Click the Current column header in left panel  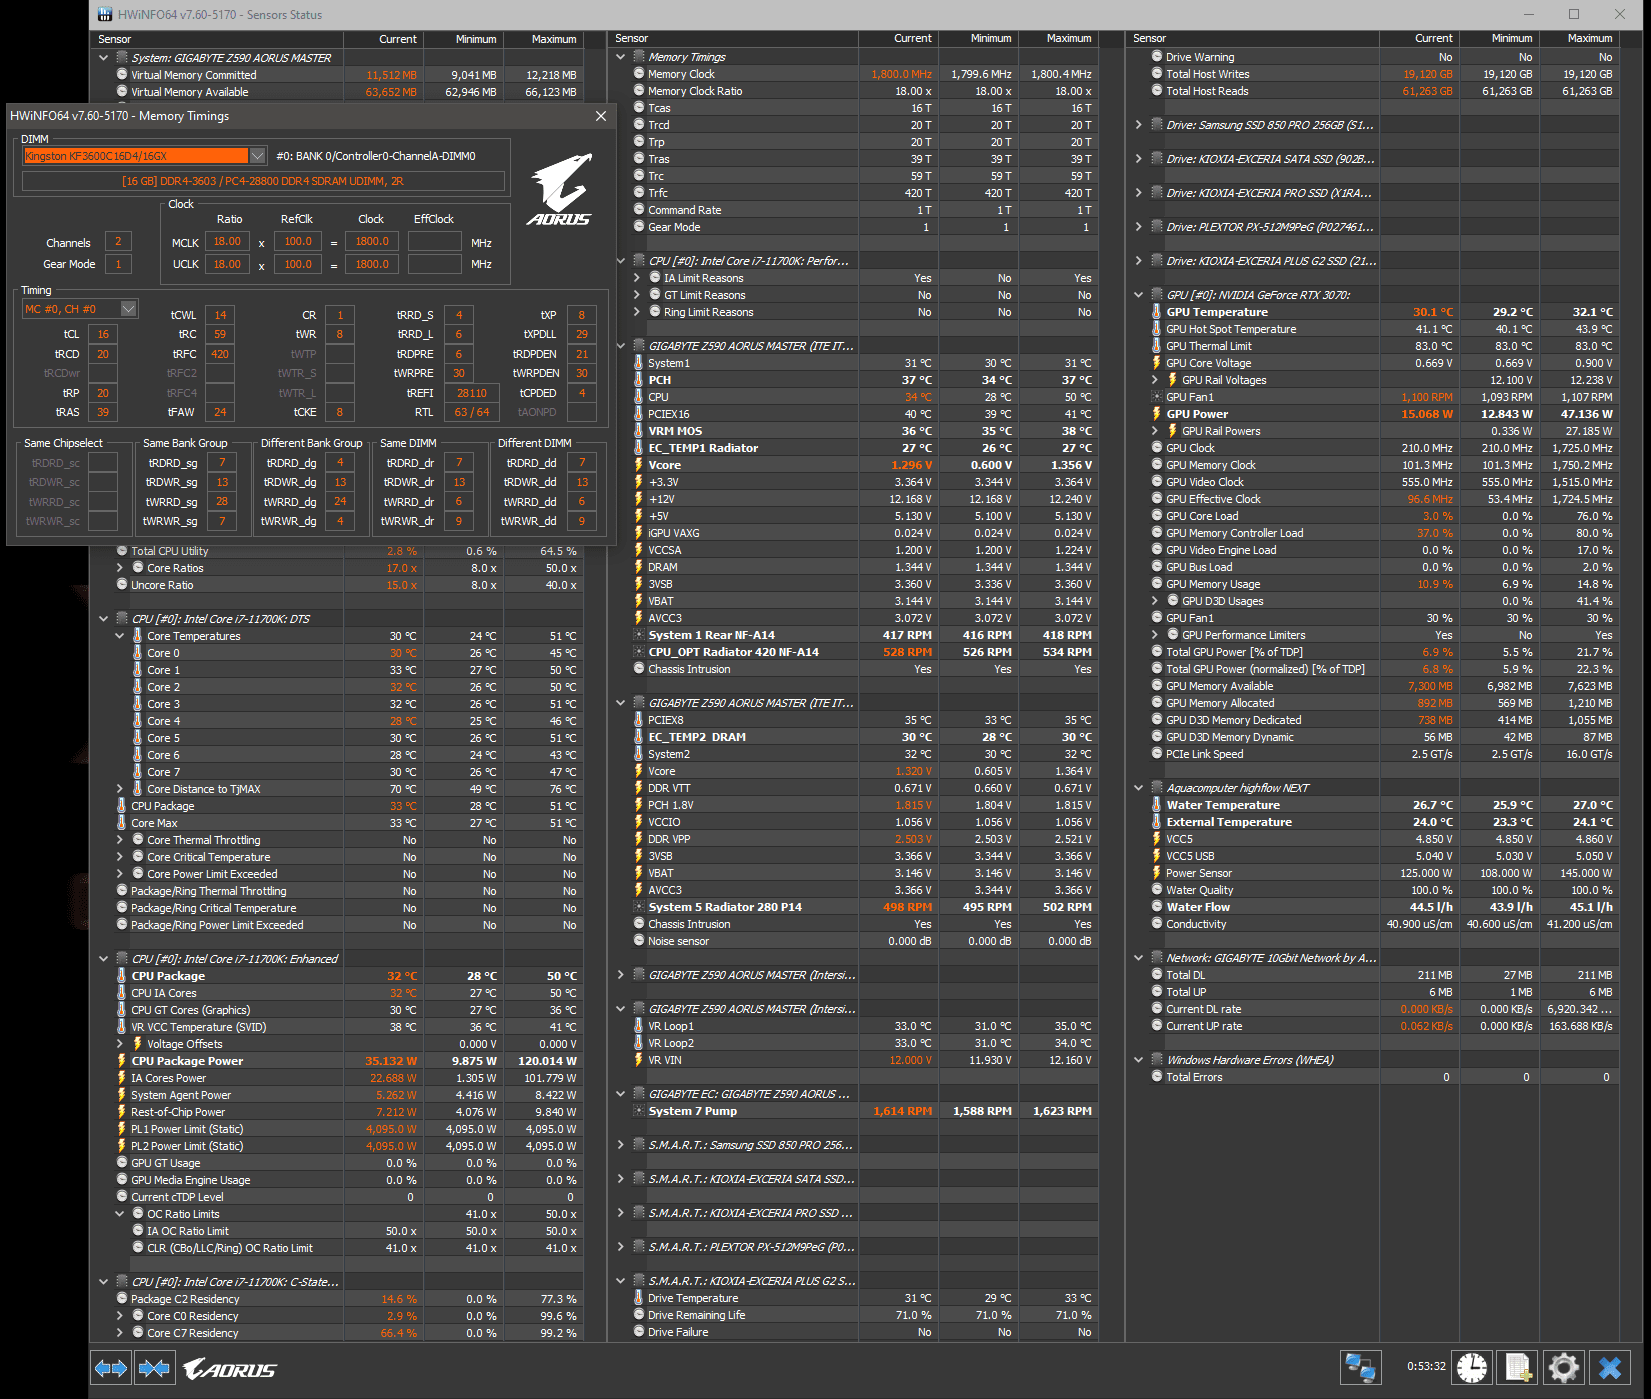pos(384,39)
